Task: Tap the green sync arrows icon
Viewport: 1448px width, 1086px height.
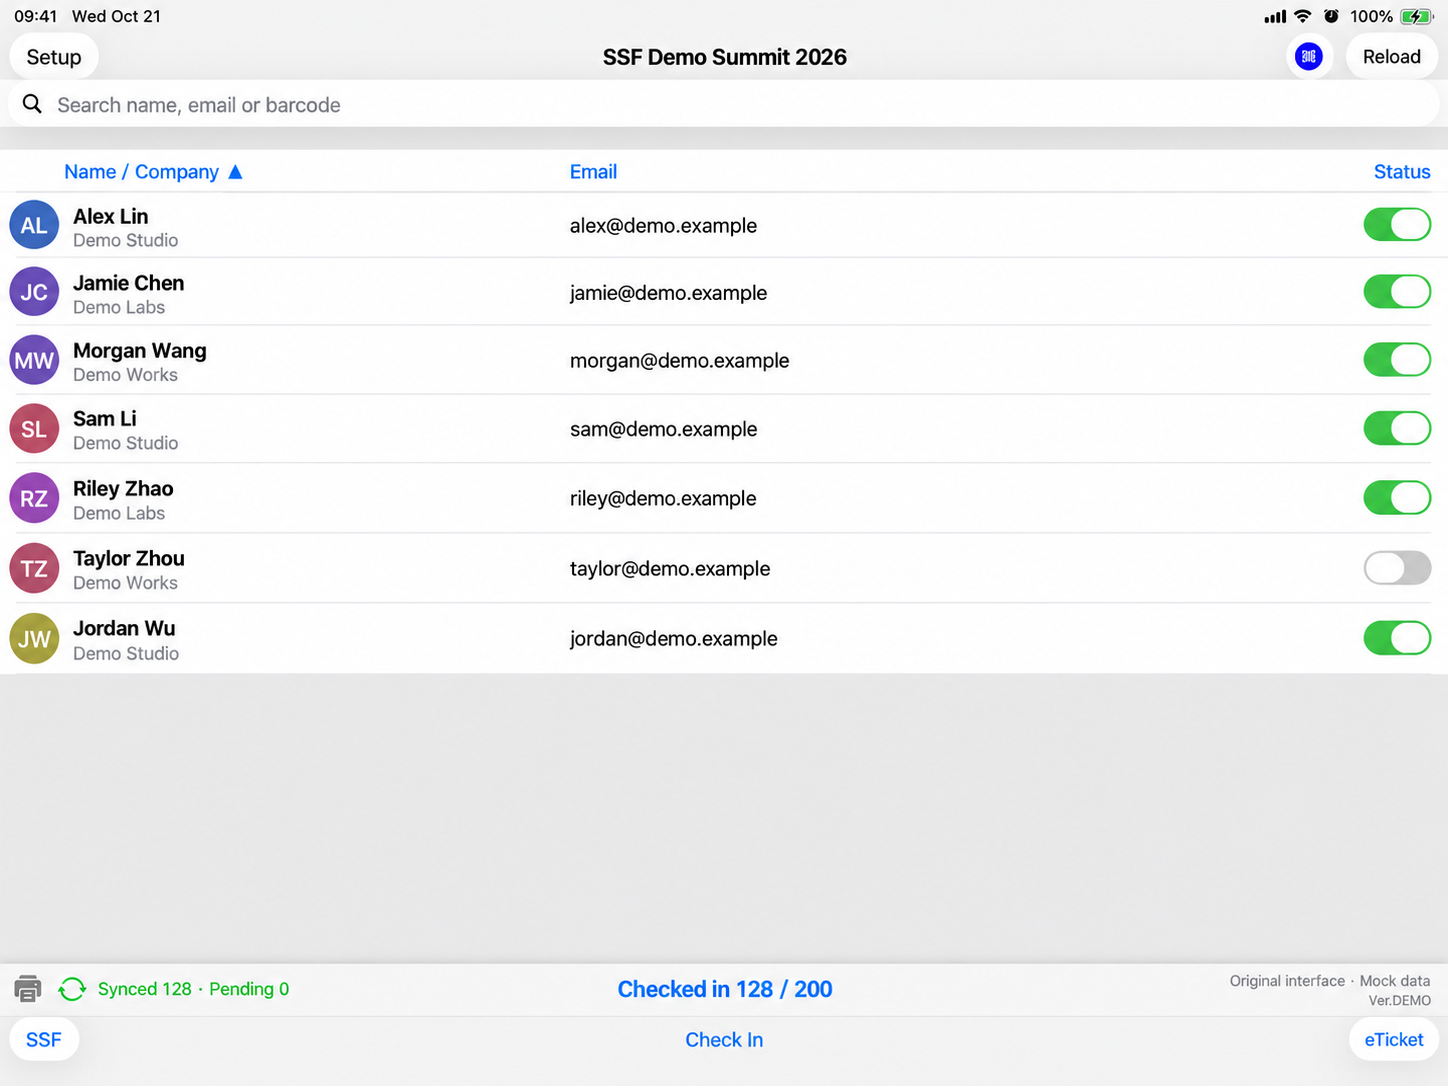Action: coord(72,989)
